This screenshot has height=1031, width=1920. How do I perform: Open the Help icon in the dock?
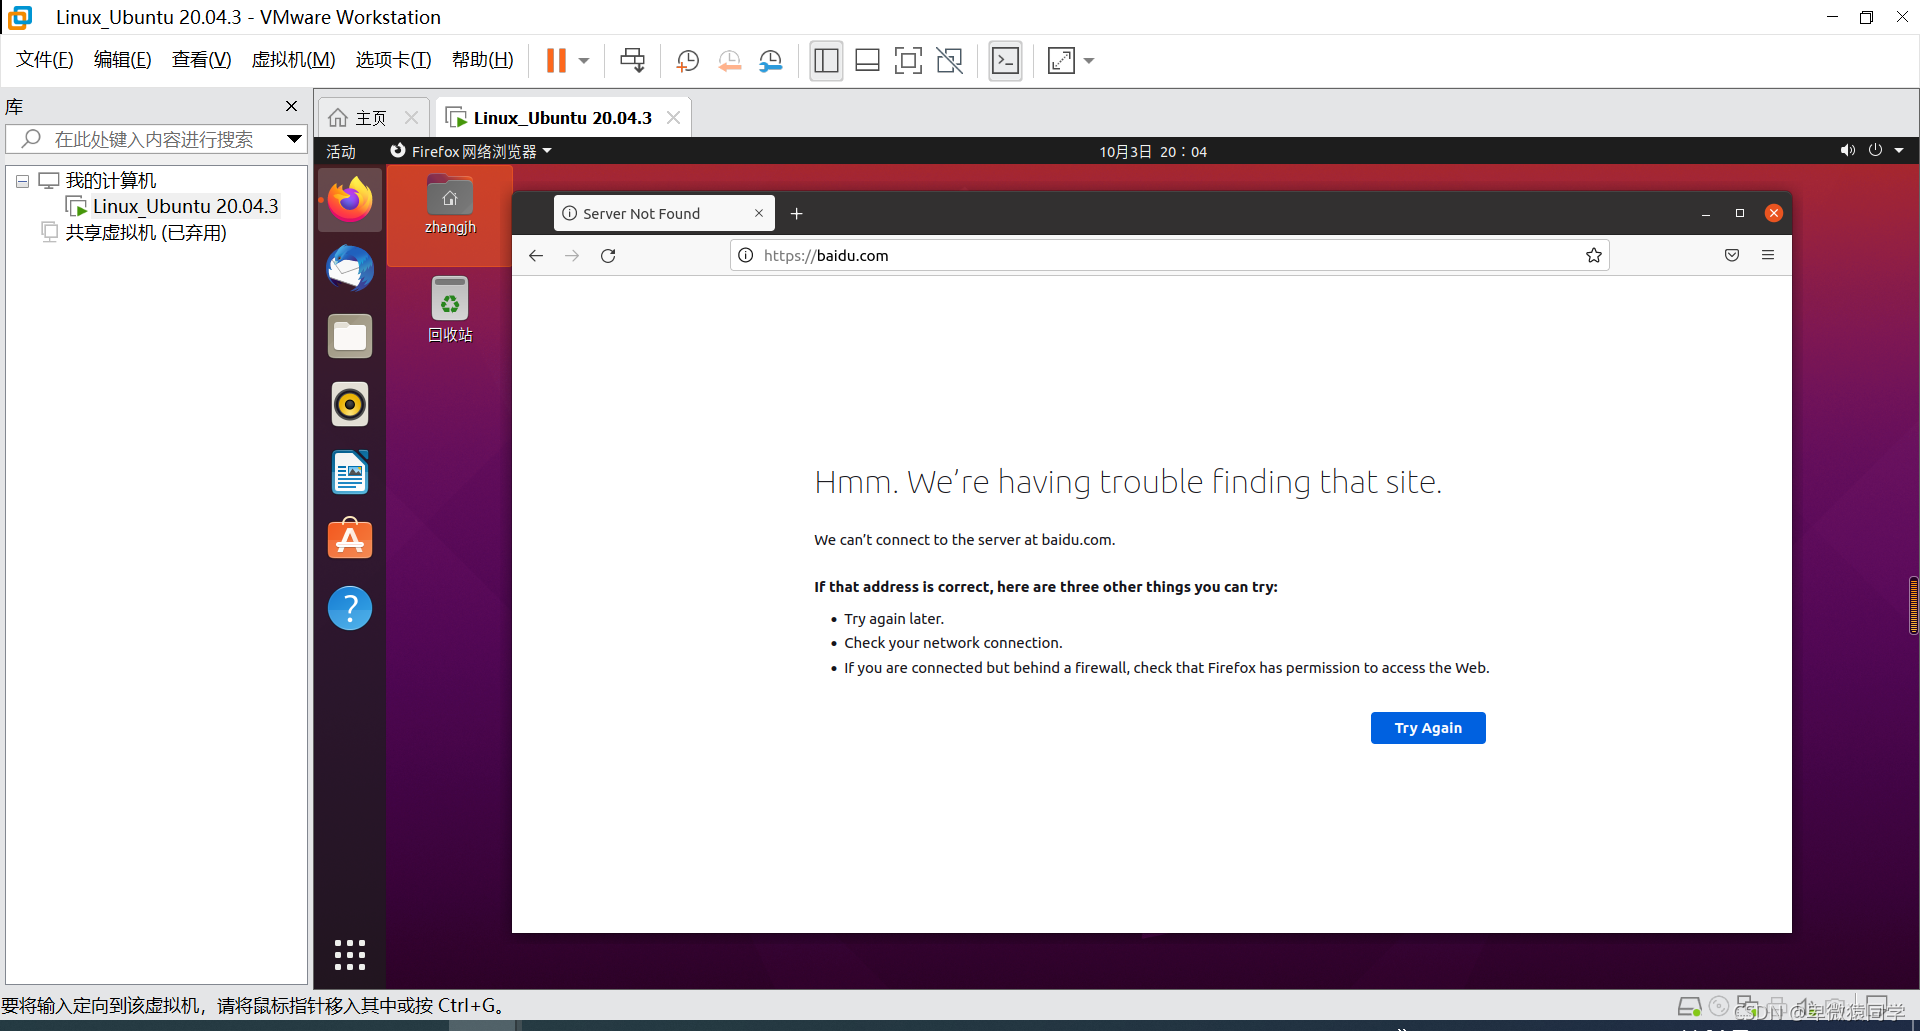coord(350,608)
